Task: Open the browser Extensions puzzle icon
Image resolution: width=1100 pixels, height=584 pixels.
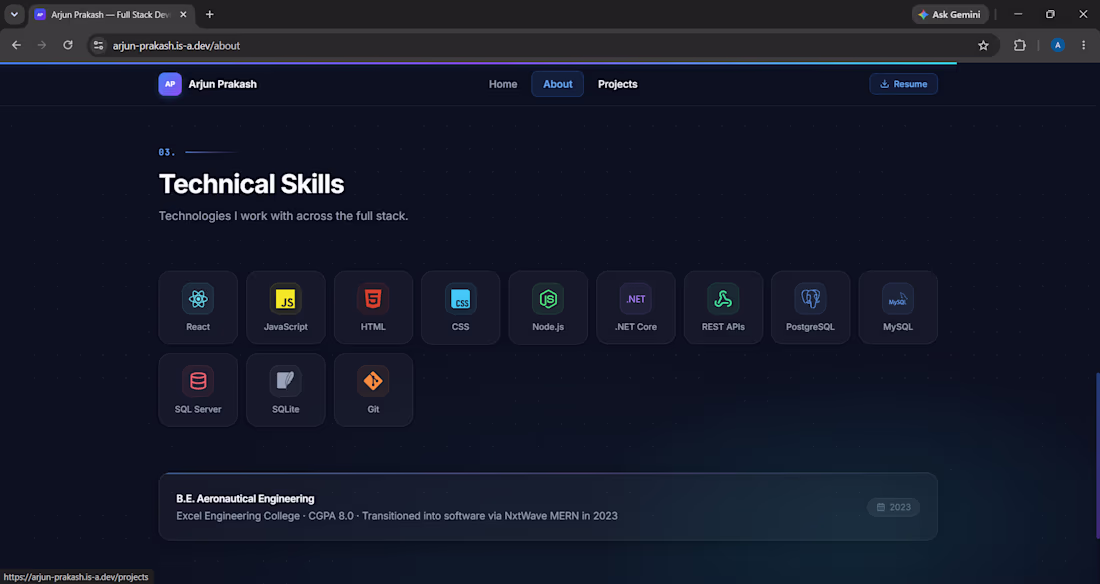Action: 1020,46
